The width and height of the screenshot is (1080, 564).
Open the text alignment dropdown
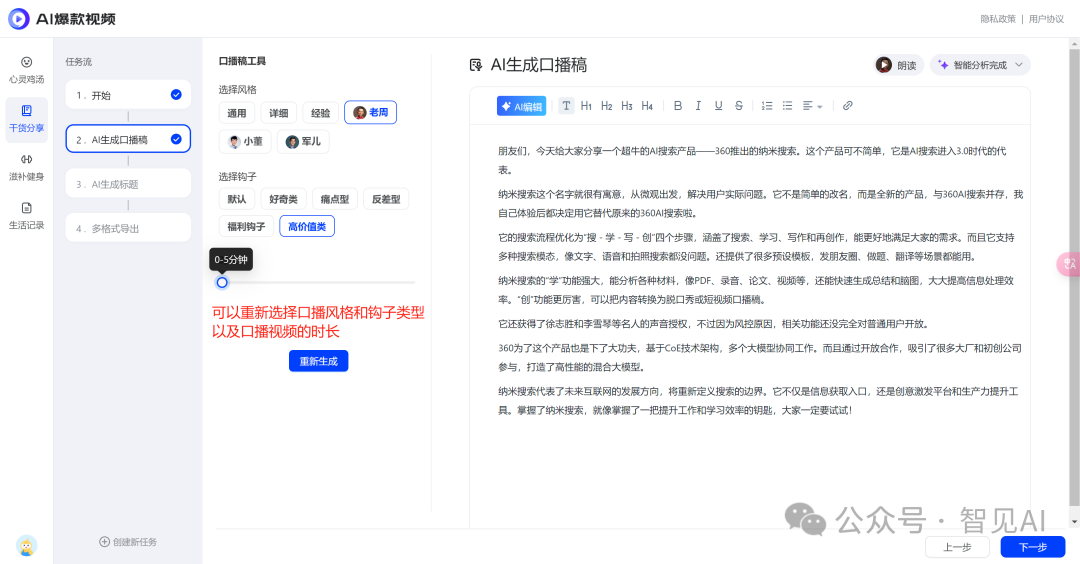click(813, 106)
